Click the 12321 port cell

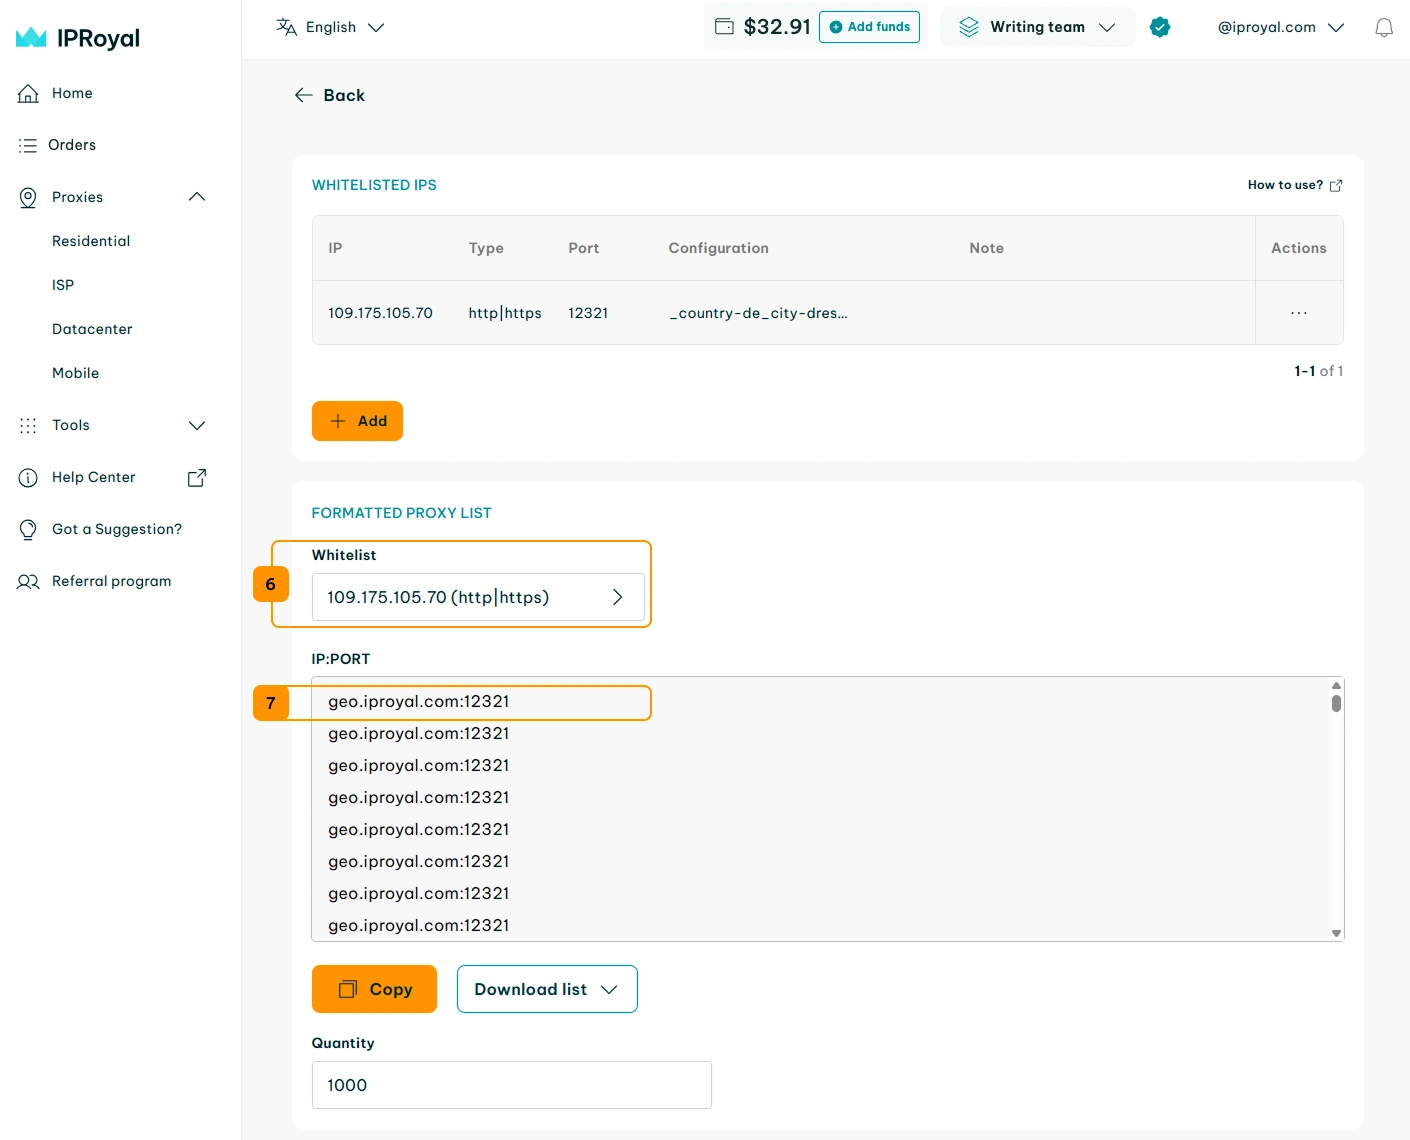588,313
